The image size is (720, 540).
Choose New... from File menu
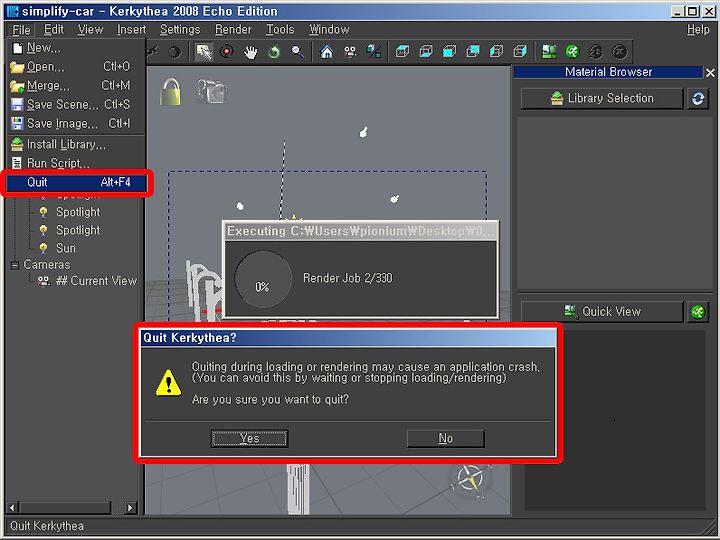pos(76,48)
